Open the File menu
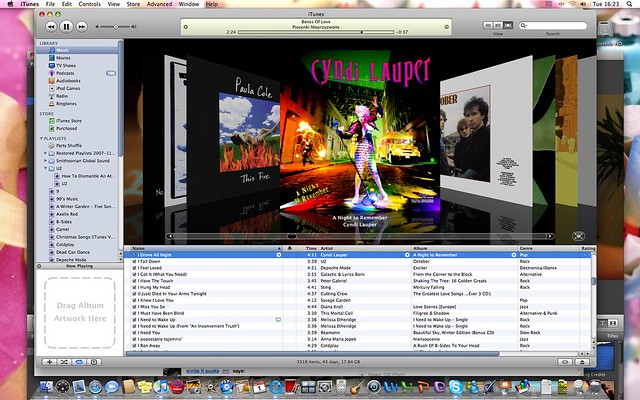 pos(50,4)
